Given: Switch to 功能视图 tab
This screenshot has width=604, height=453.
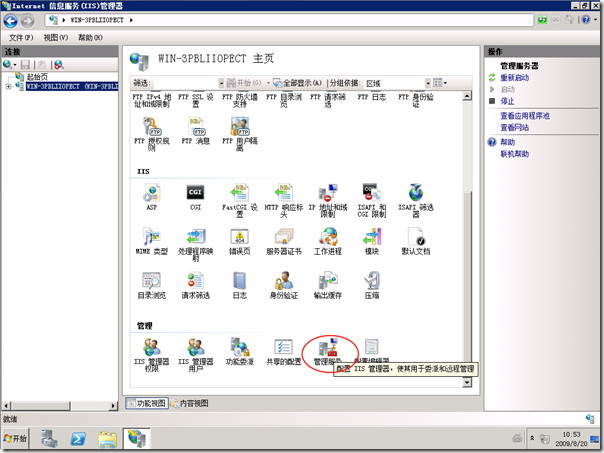Looking at the screenshot, I should click(x=147, y=403).
